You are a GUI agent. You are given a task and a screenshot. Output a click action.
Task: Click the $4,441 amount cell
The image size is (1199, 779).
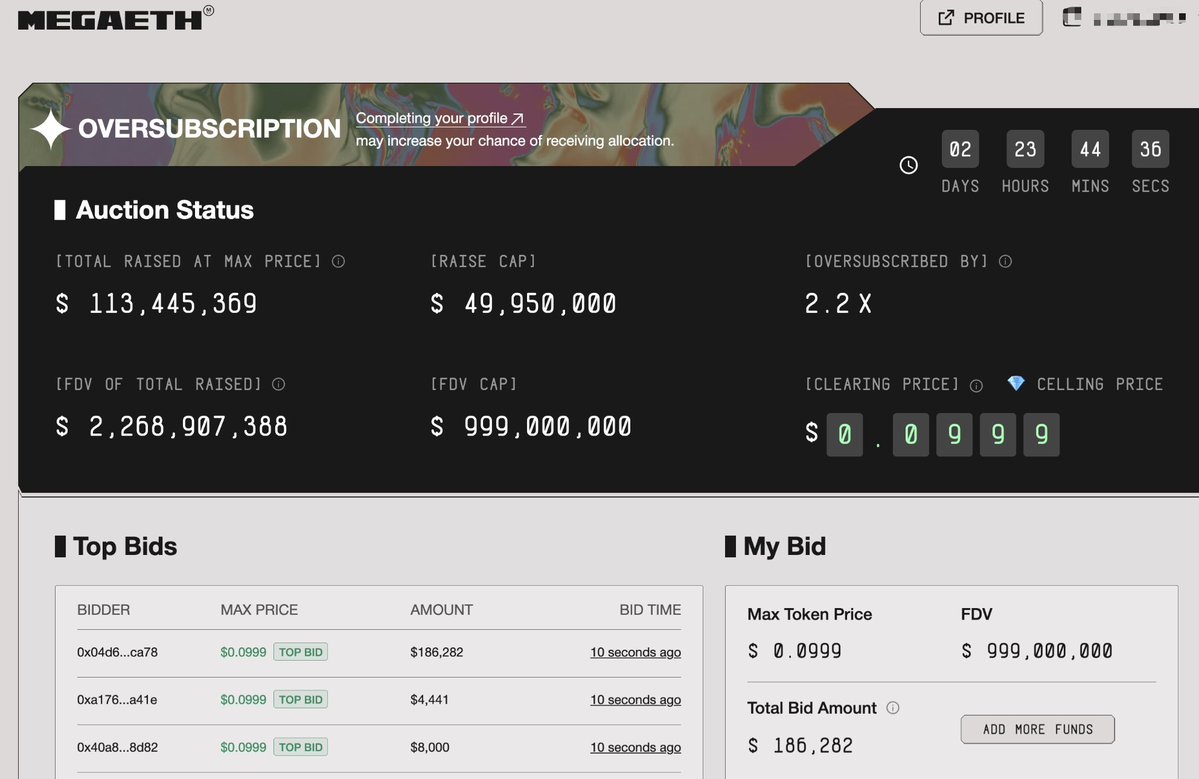click(429, 699)
